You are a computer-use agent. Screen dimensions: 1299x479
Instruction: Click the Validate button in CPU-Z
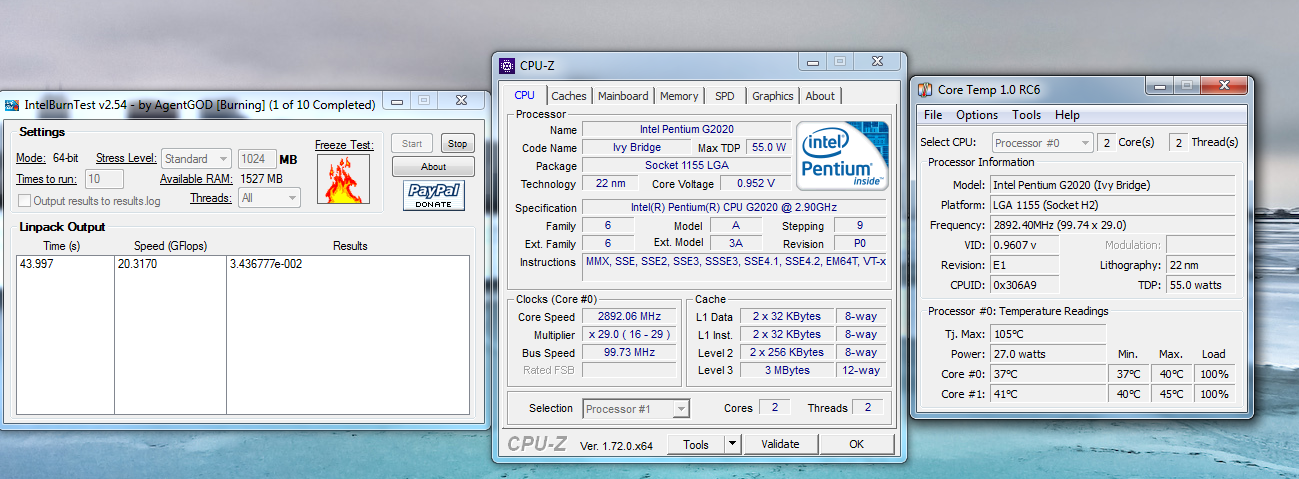pos(780,444)
